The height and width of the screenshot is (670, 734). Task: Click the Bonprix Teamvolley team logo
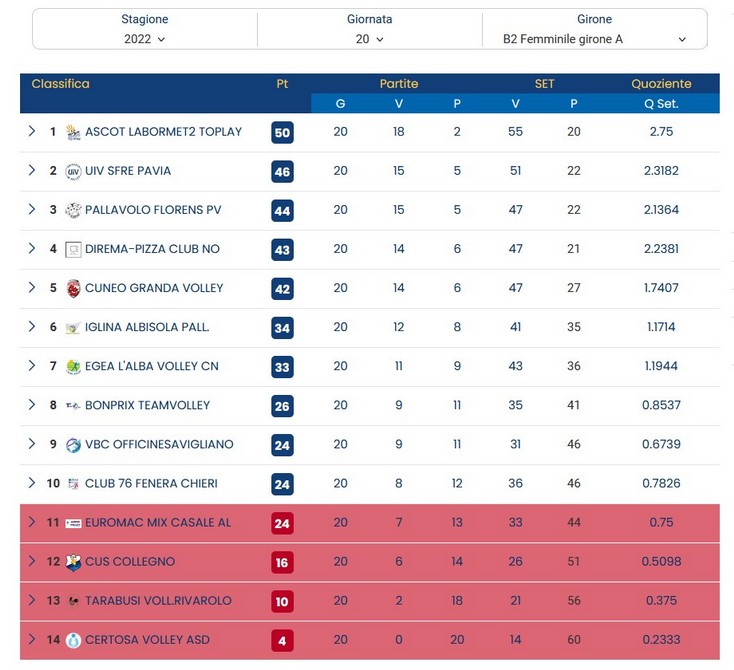tap(73, 406)
